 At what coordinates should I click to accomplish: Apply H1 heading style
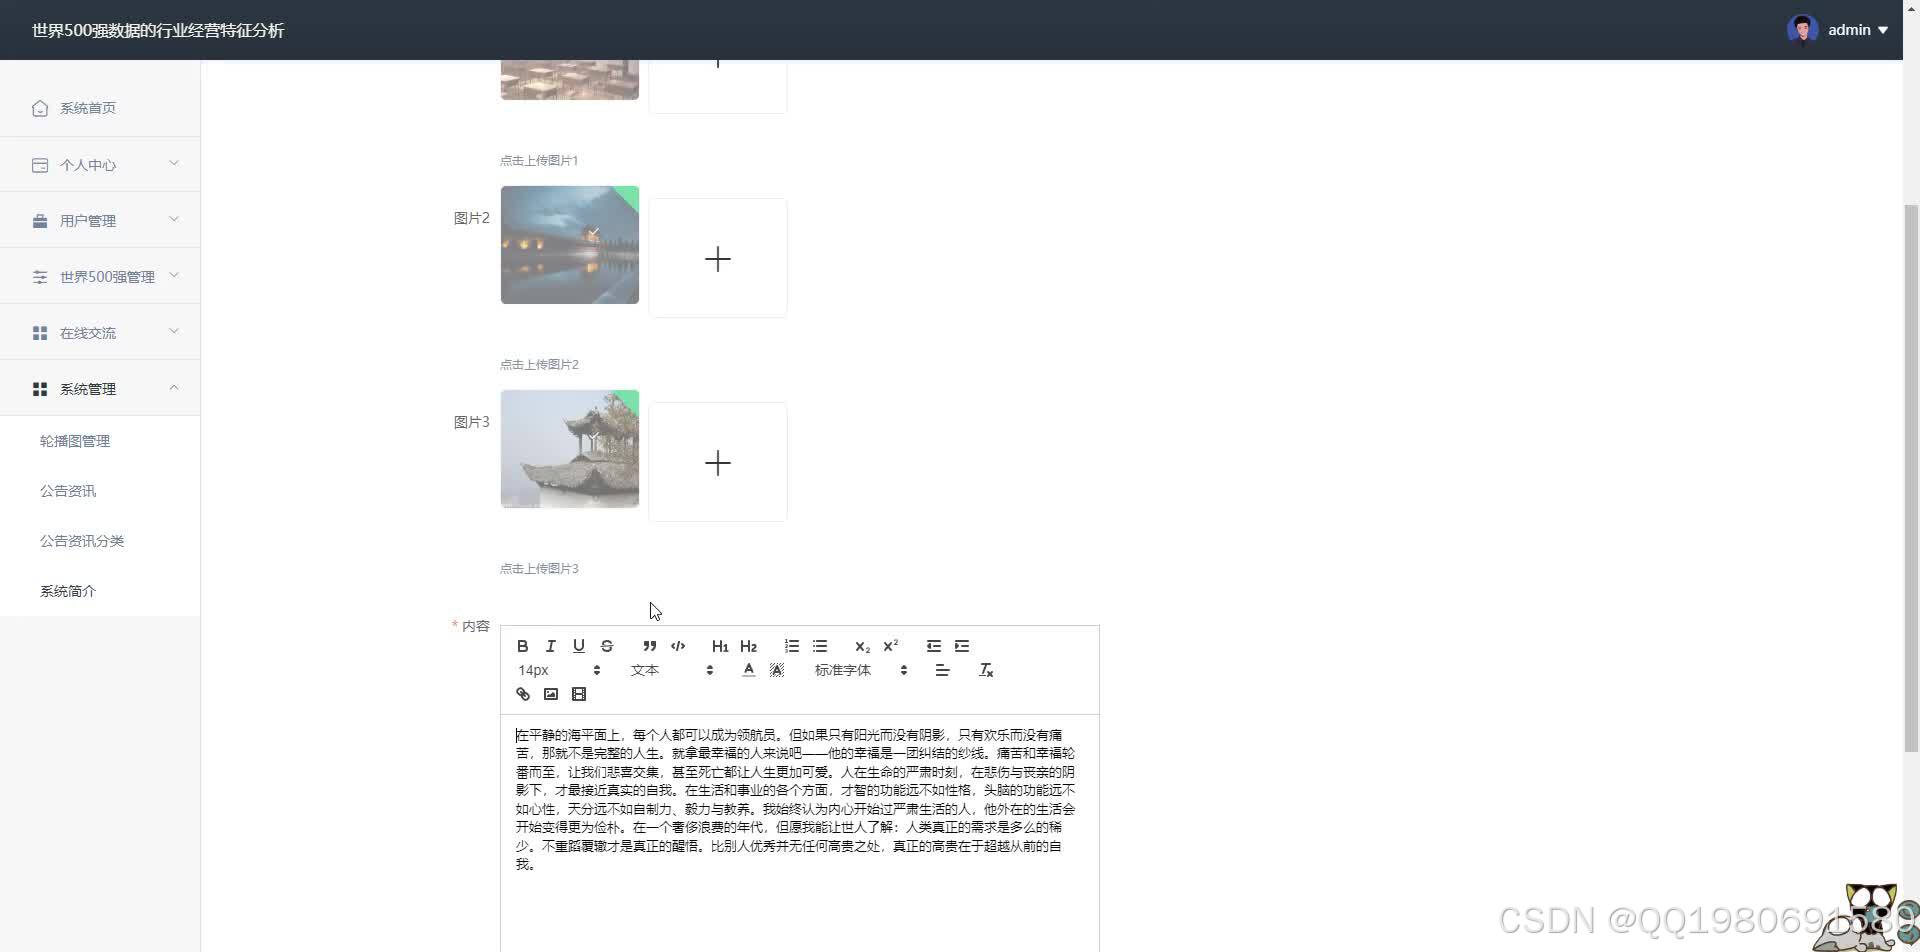[720, 645]
